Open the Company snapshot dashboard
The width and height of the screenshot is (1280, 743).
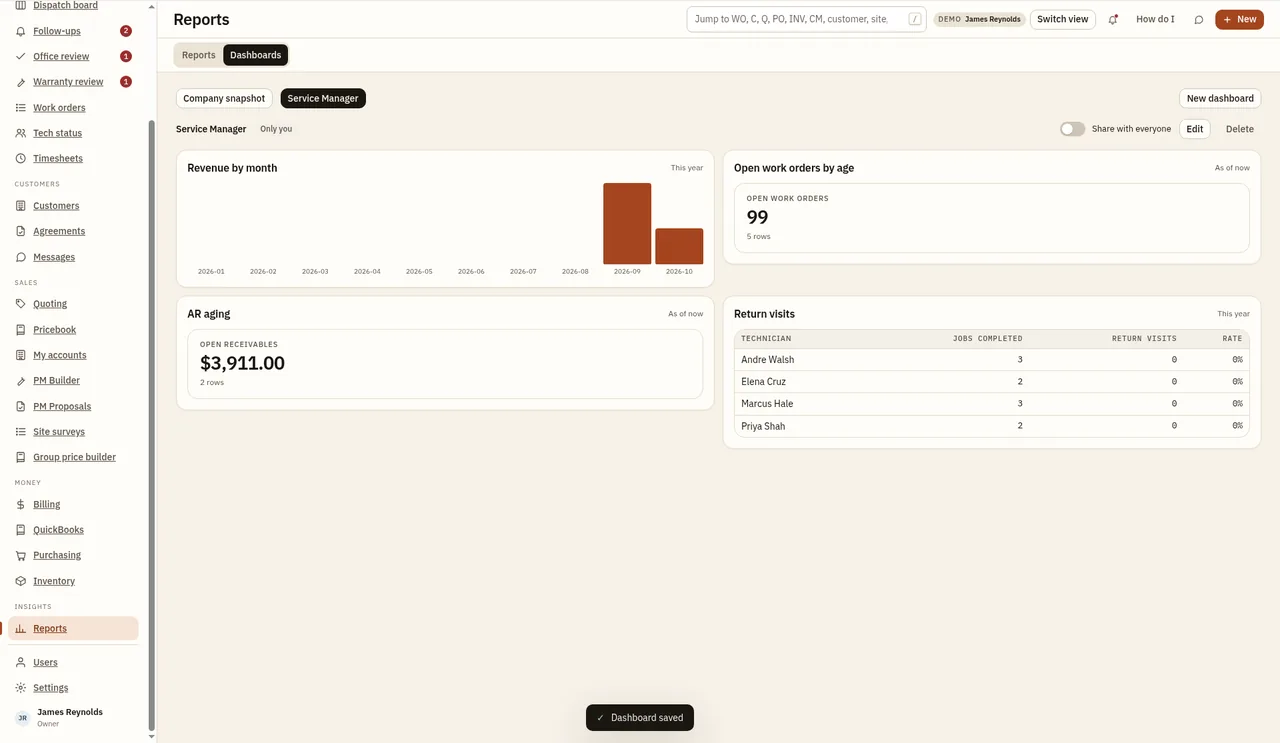(224, 98)
